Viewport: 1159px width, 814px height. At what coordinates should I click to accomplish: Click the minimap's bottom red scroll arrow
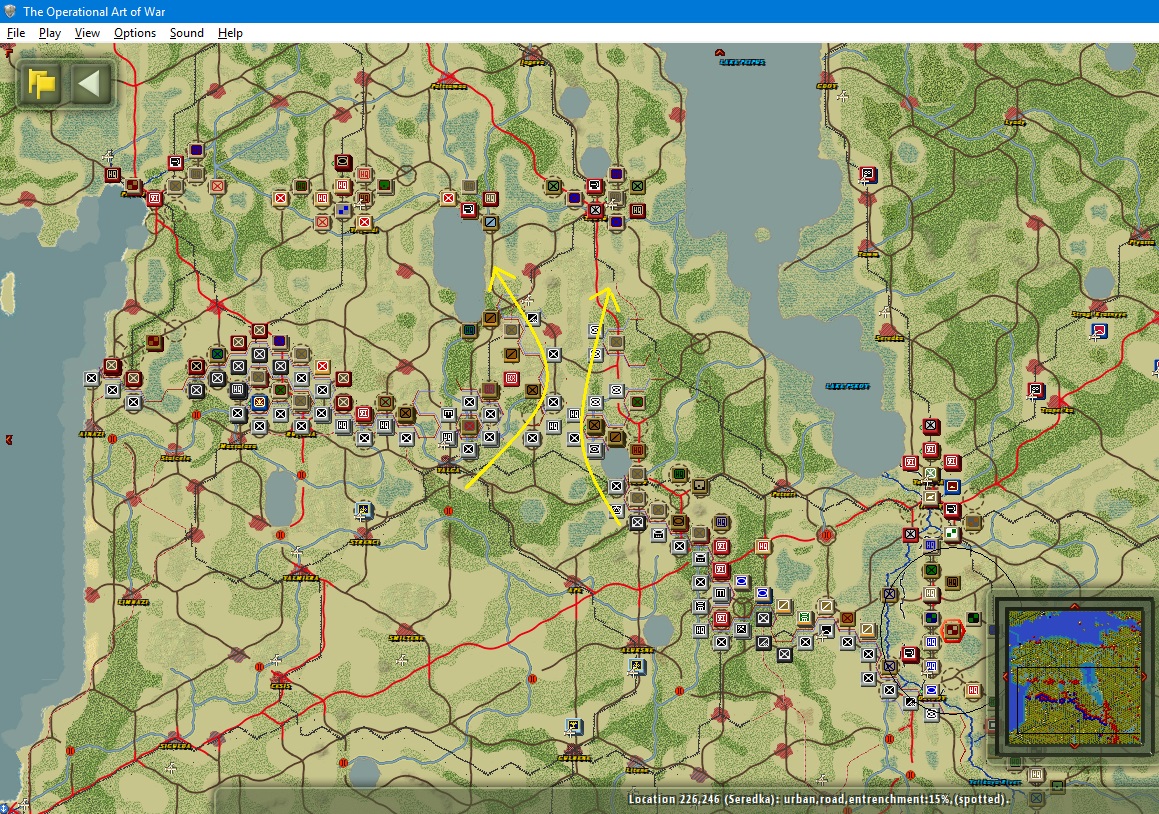(1074, 747)
